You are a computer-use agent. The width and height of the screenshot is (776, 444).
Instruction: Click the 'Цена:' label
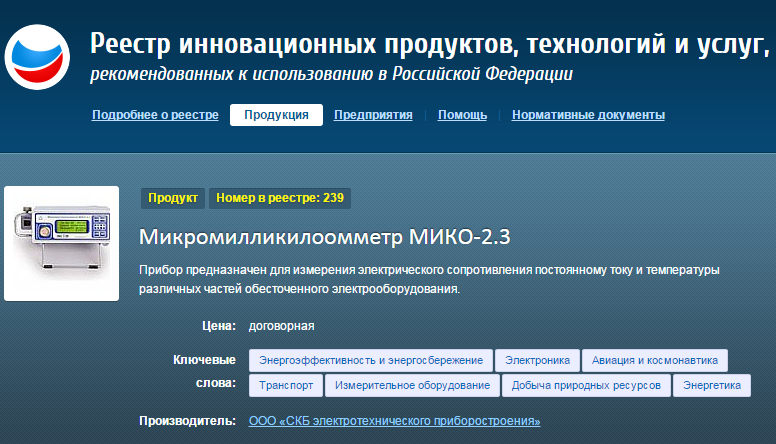pos(219,326)
